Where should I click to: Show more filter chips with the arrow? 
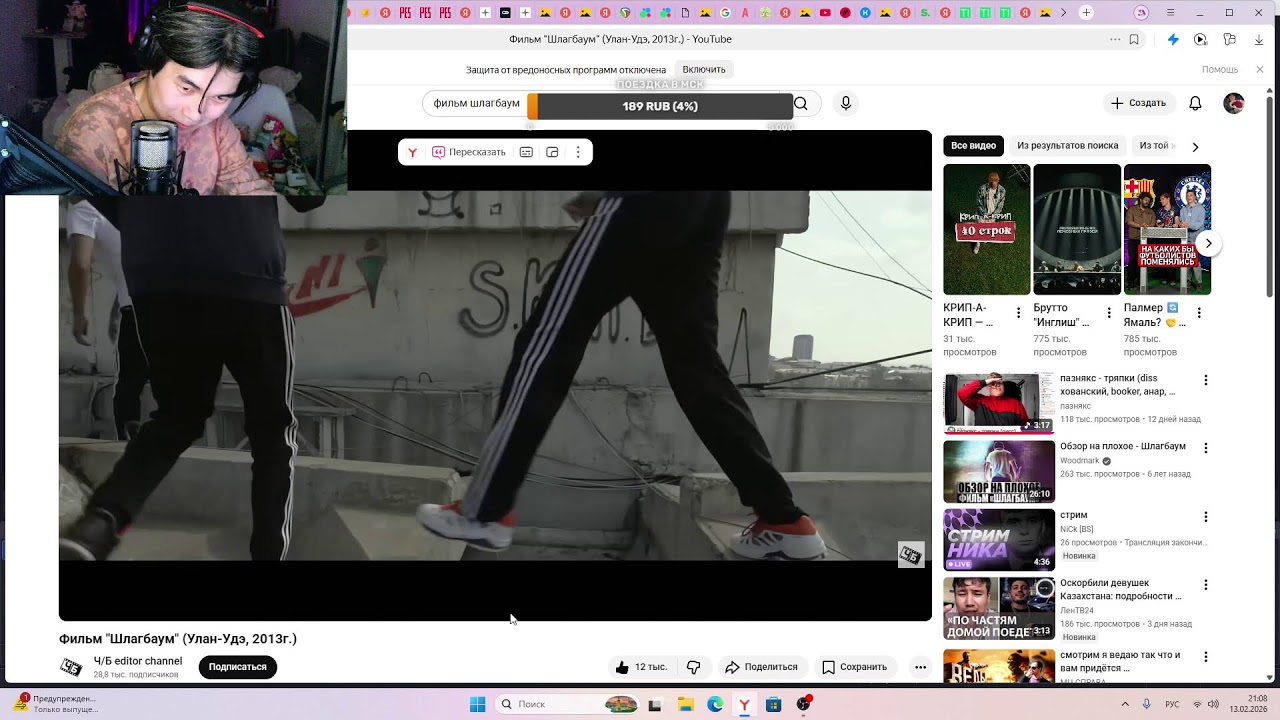click(x=1195, y=146)
